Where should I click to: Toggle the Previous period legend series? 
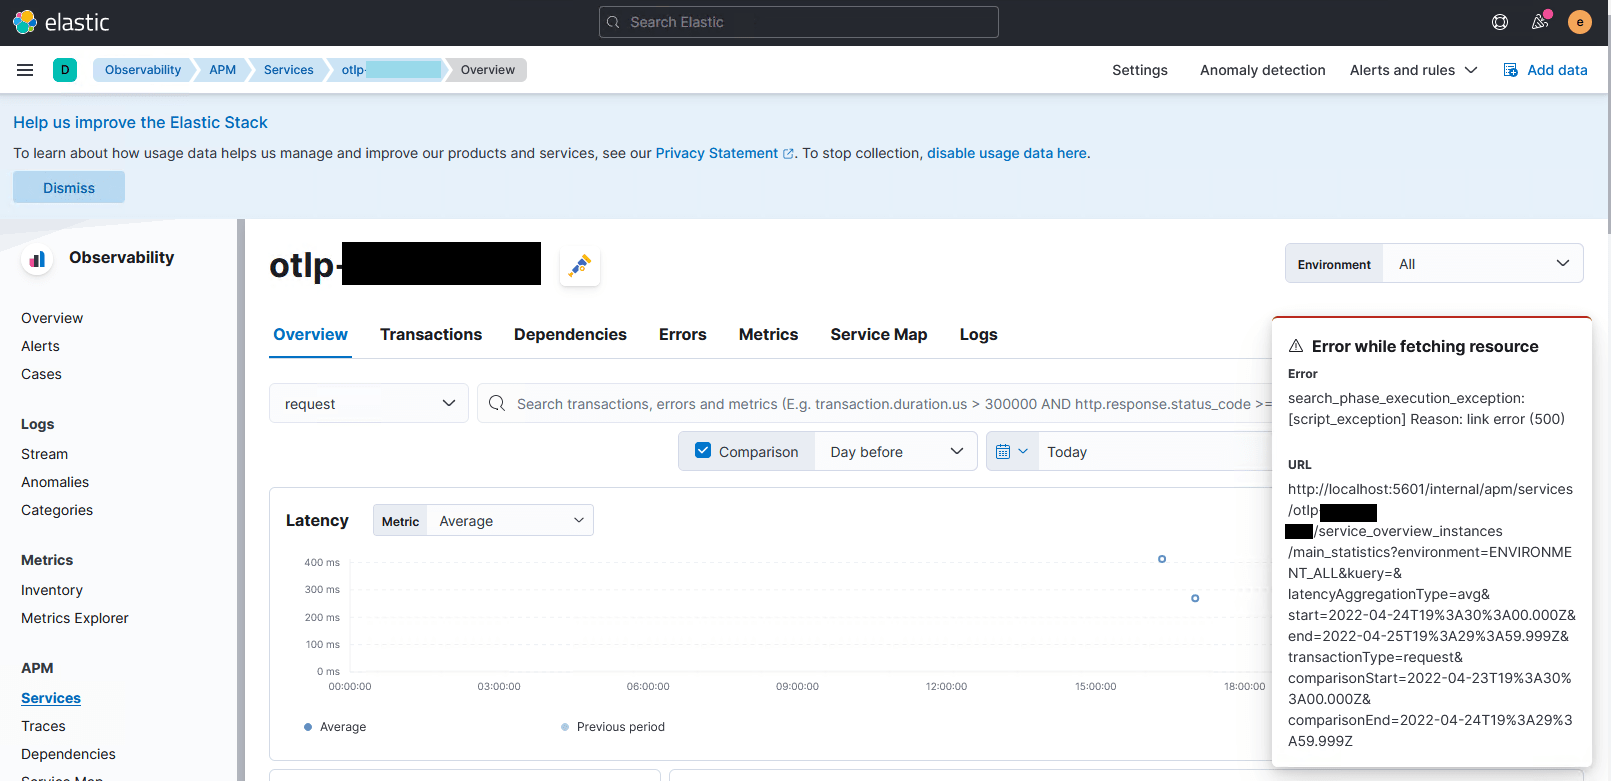(x=613, y=727)
